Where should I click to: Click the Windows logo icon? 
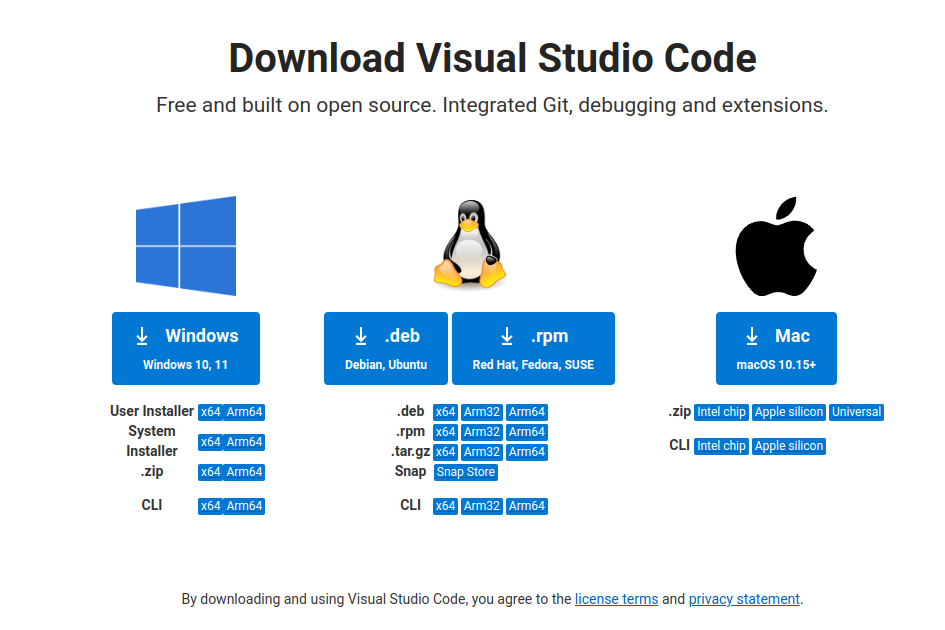tap(185, 245)
